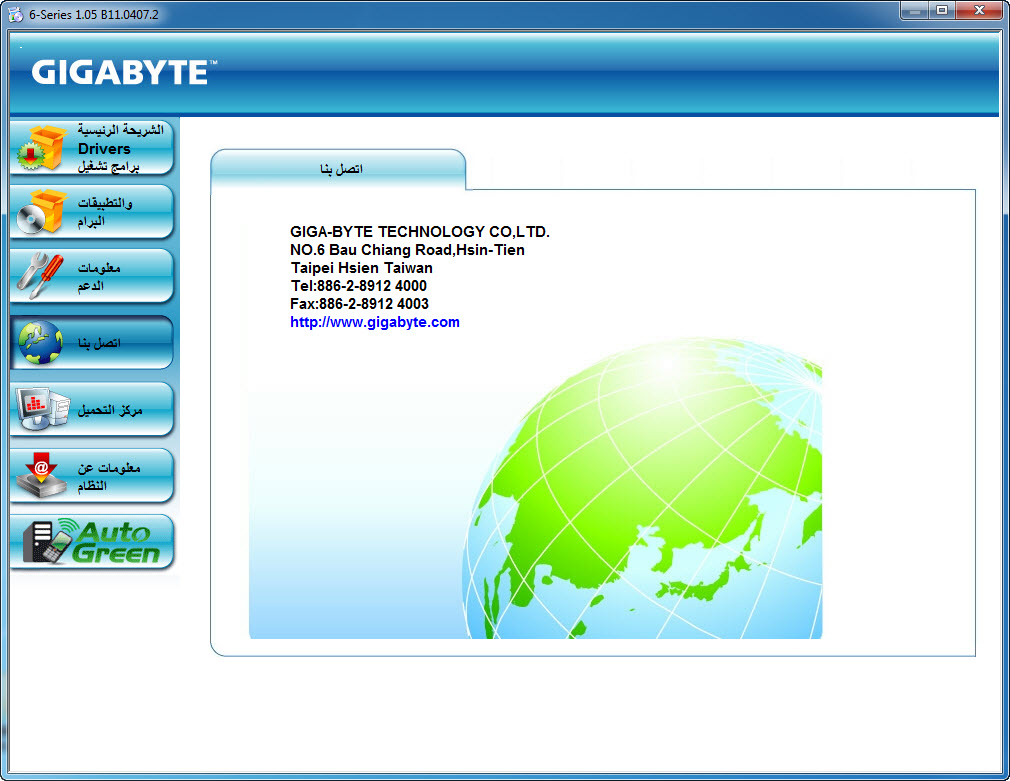1010x781 pixels.
Task: Click the GIGABYTE logo in the banner
Action: [124, 72]
